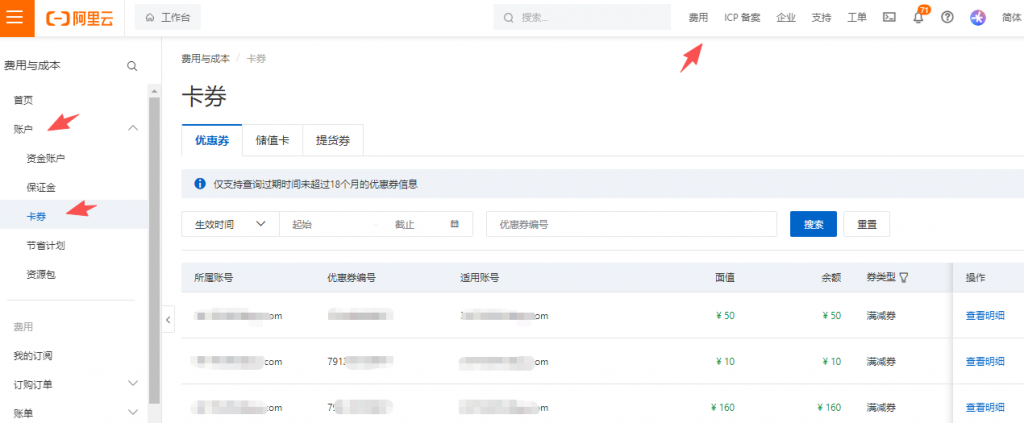The image size is (1024, 423).
Task: Open the help question mark icon
Action: (948, 17)
